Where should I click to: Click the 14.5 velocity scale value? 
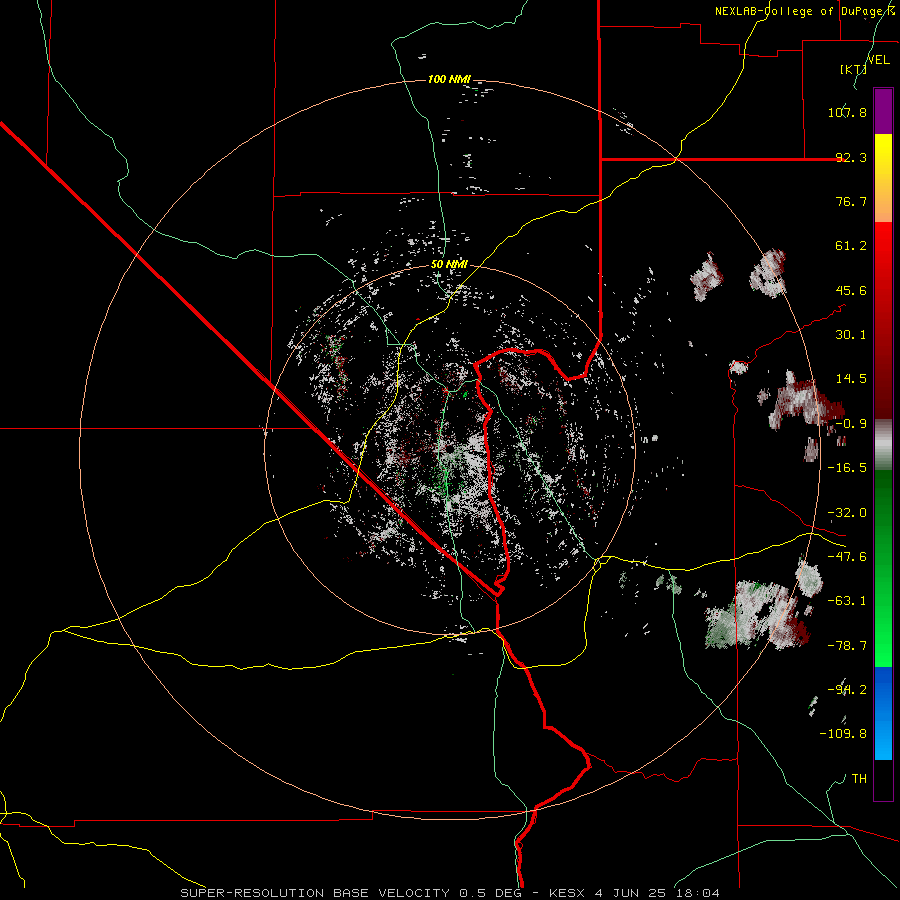tap(851, 379)
